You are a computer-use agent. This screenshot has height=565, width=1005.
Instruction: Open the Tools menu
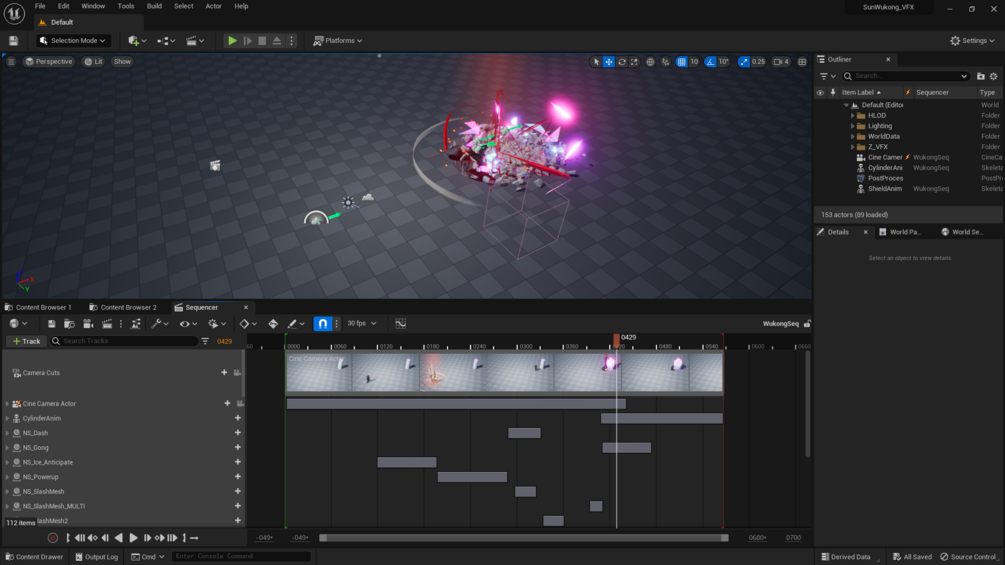[x=126, y=6]
